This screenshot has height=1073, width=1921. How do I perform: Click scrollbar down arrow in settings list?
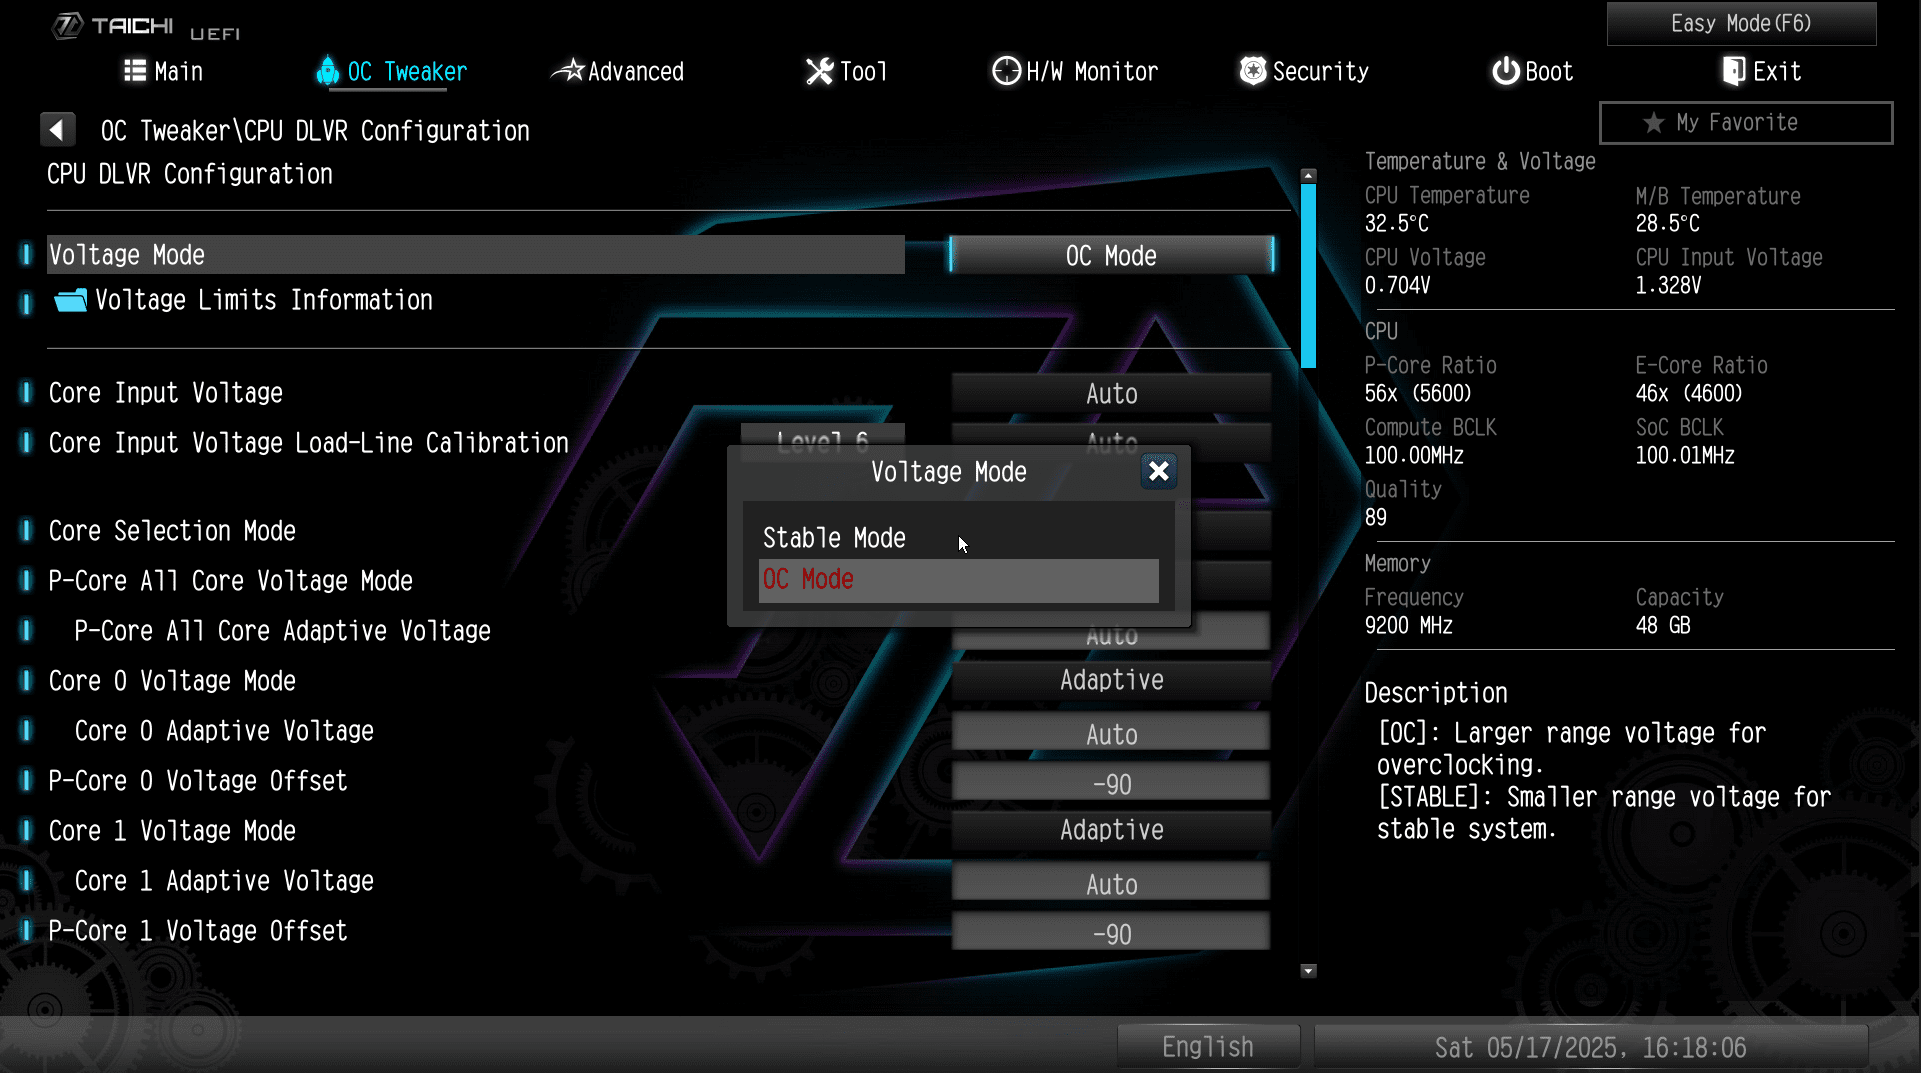click(1308, 971)
